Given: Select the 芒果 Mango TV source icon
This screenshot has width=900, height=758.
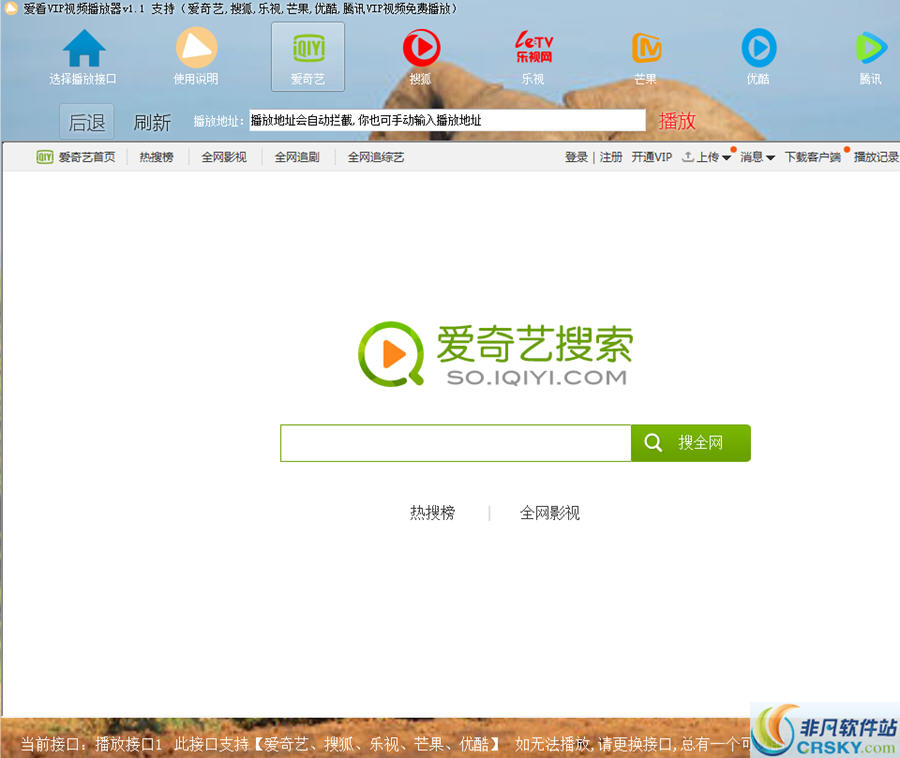Looking at the screenshot, I should point(646,48).
